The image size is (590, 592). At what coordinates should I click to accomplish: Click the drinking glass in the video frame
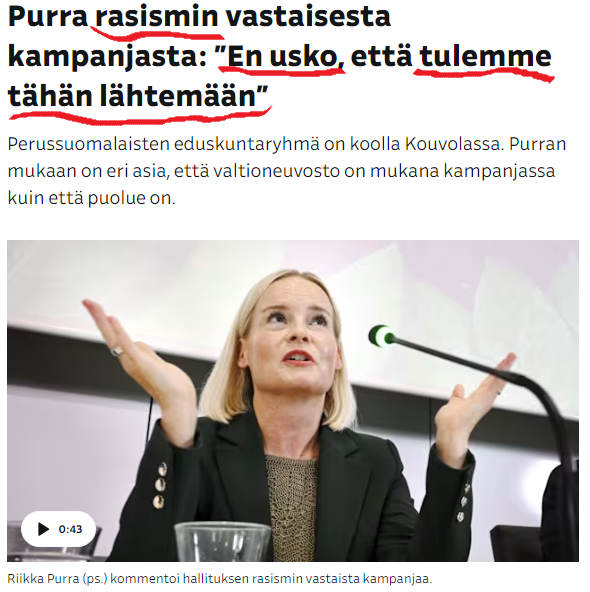pos(223,542)
